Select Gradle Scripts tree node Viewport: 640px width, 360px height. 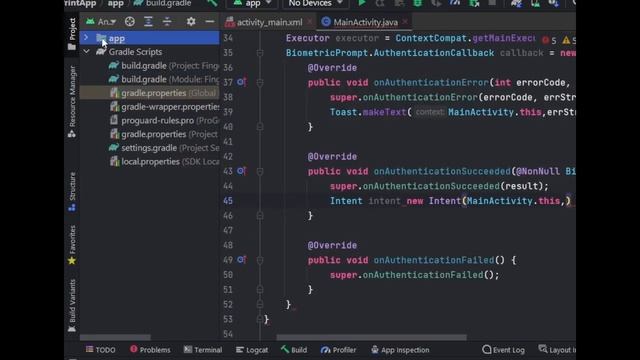[x=135, y=52]
